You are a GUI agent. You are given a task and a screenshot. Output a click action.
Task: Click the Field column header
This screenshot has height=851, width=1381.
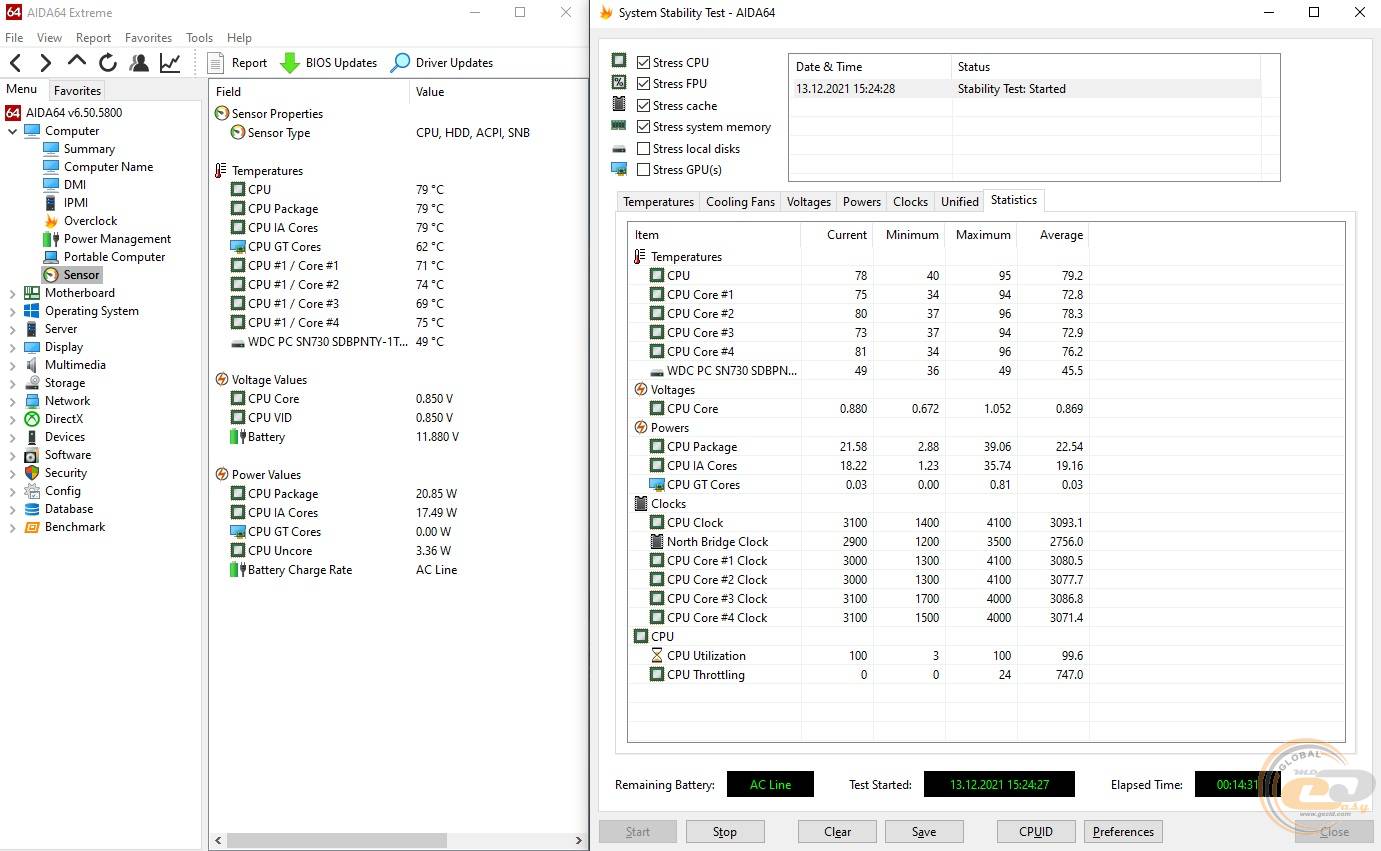[x=309, y=91]
